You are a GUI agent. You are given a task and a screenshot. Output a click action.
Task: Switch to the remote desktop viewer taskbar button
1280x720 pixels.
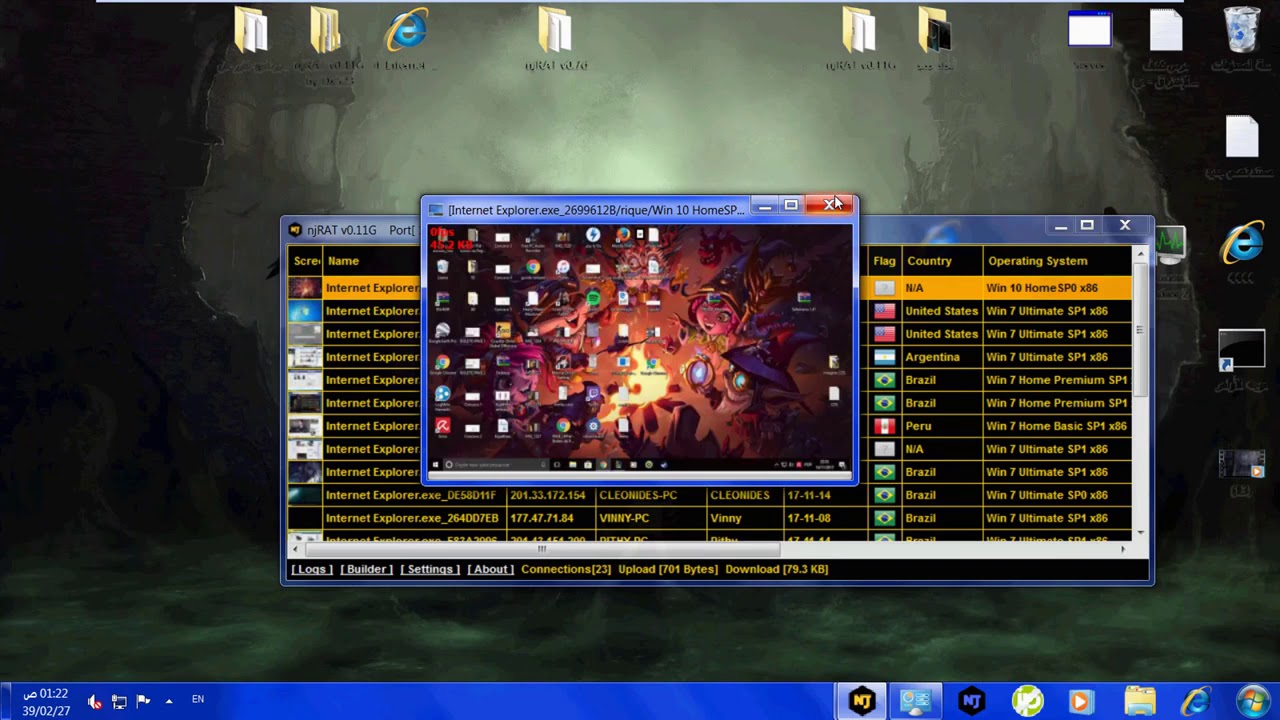pos(916,701)
